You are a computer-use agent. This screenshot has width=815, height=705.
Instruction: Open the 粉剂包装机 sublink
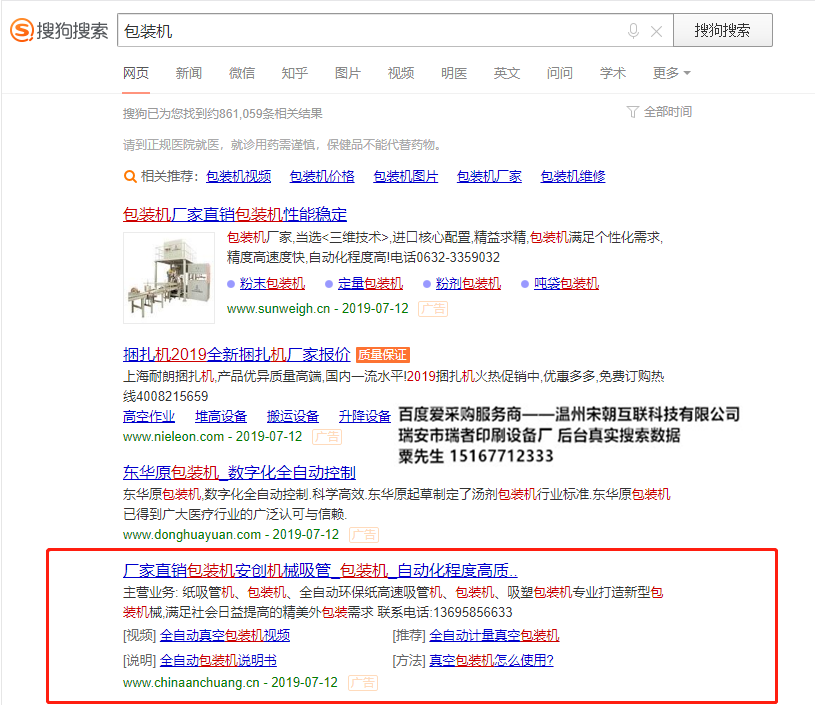(x=468, y=283)
